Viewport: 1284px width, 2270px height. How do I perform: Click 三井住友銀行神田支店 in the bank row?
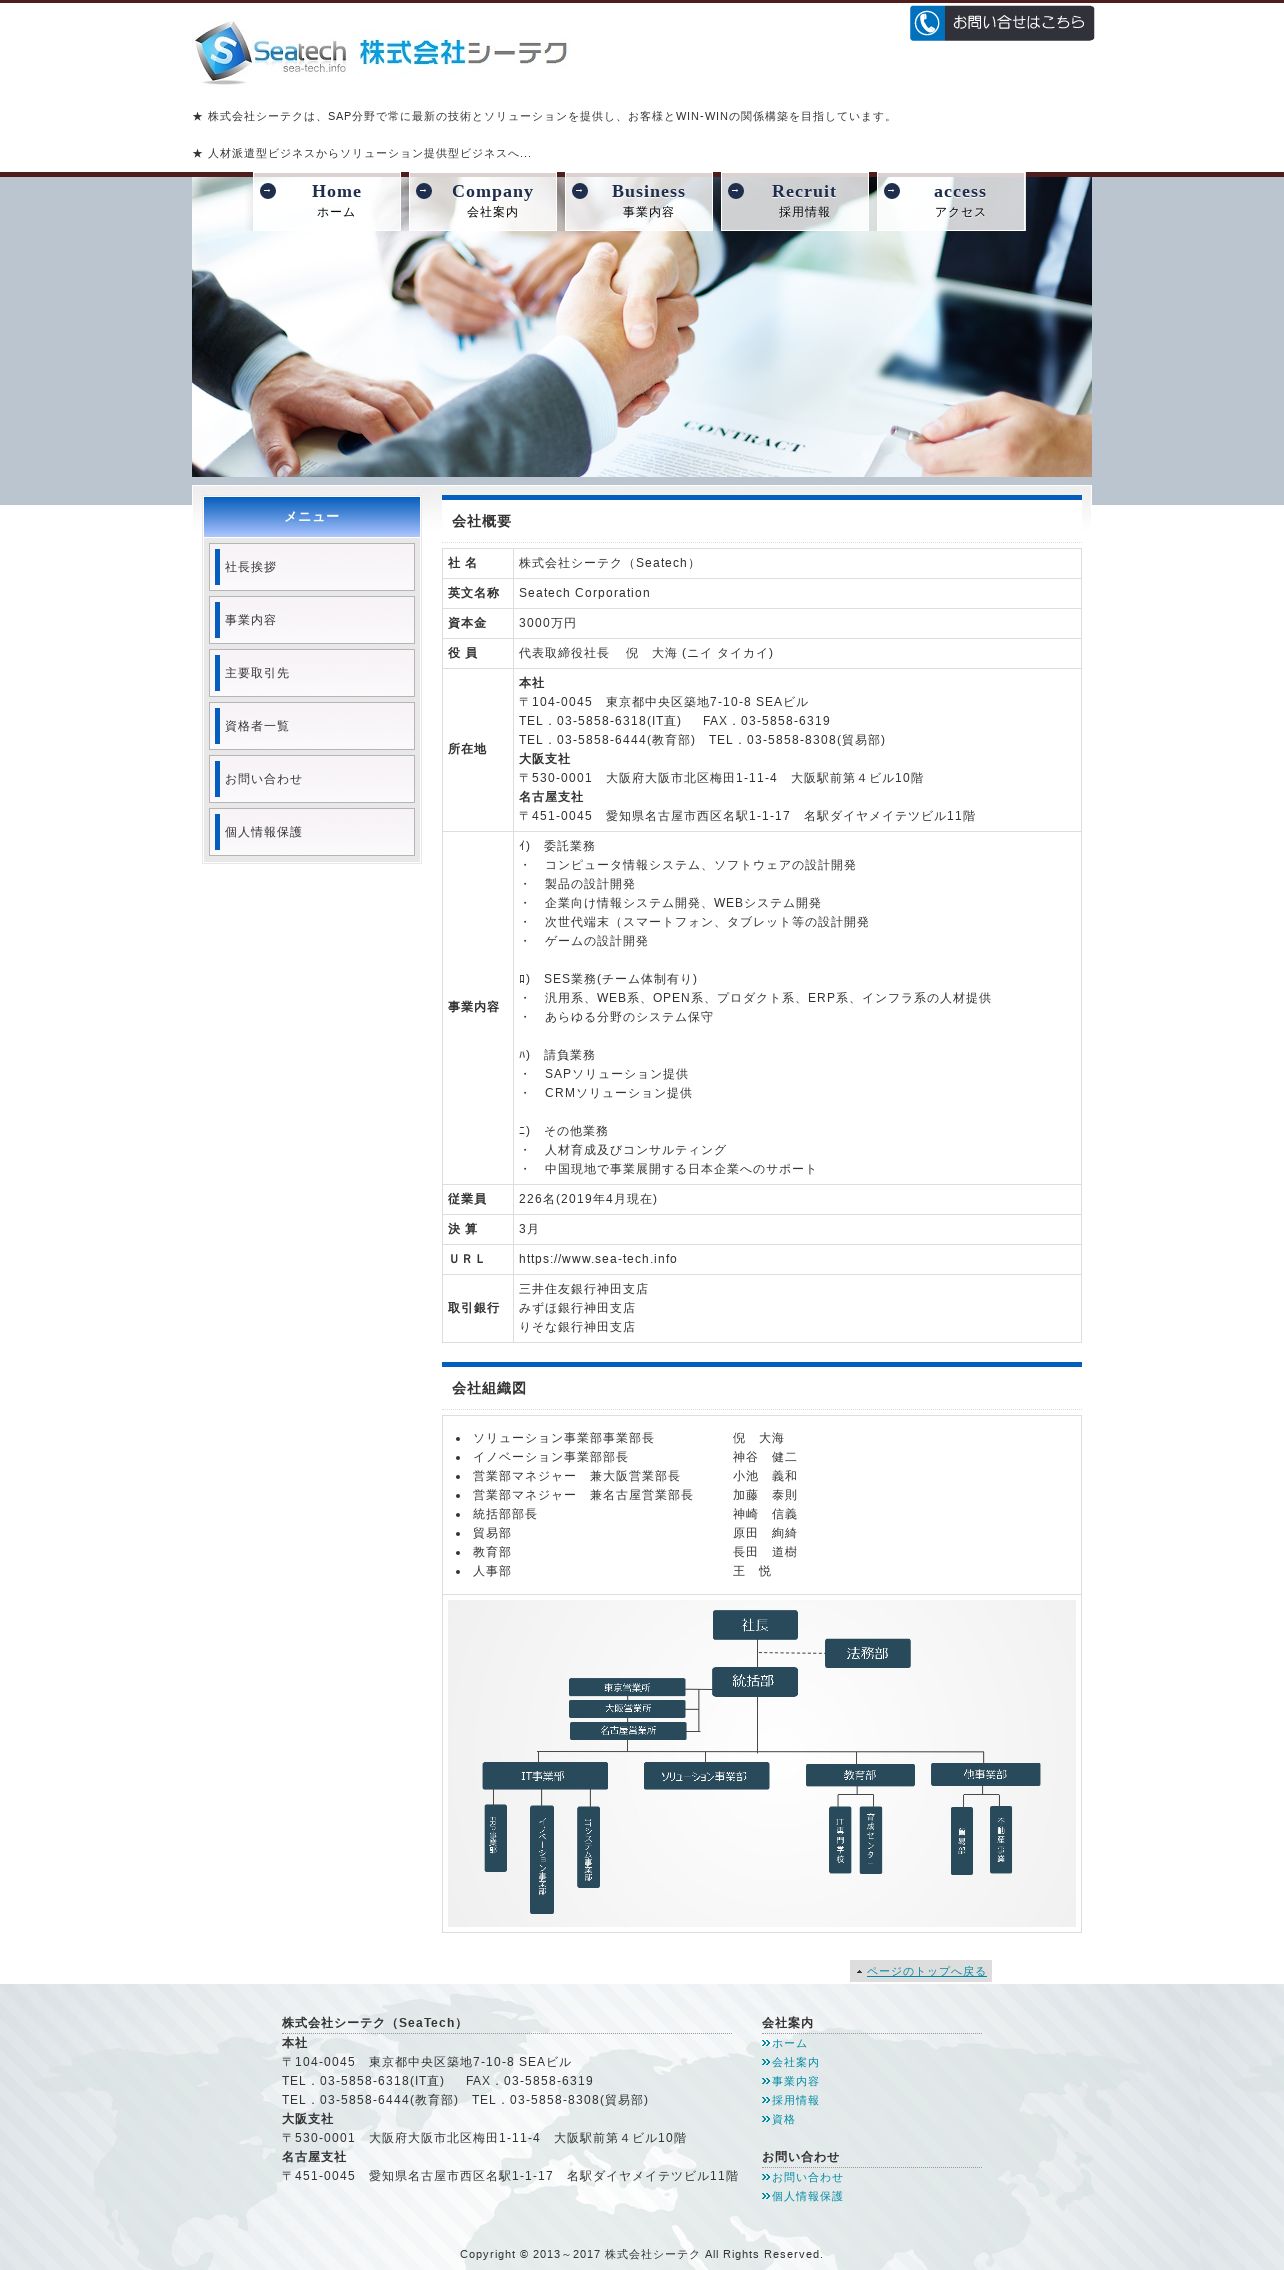tap(583, 1289)
